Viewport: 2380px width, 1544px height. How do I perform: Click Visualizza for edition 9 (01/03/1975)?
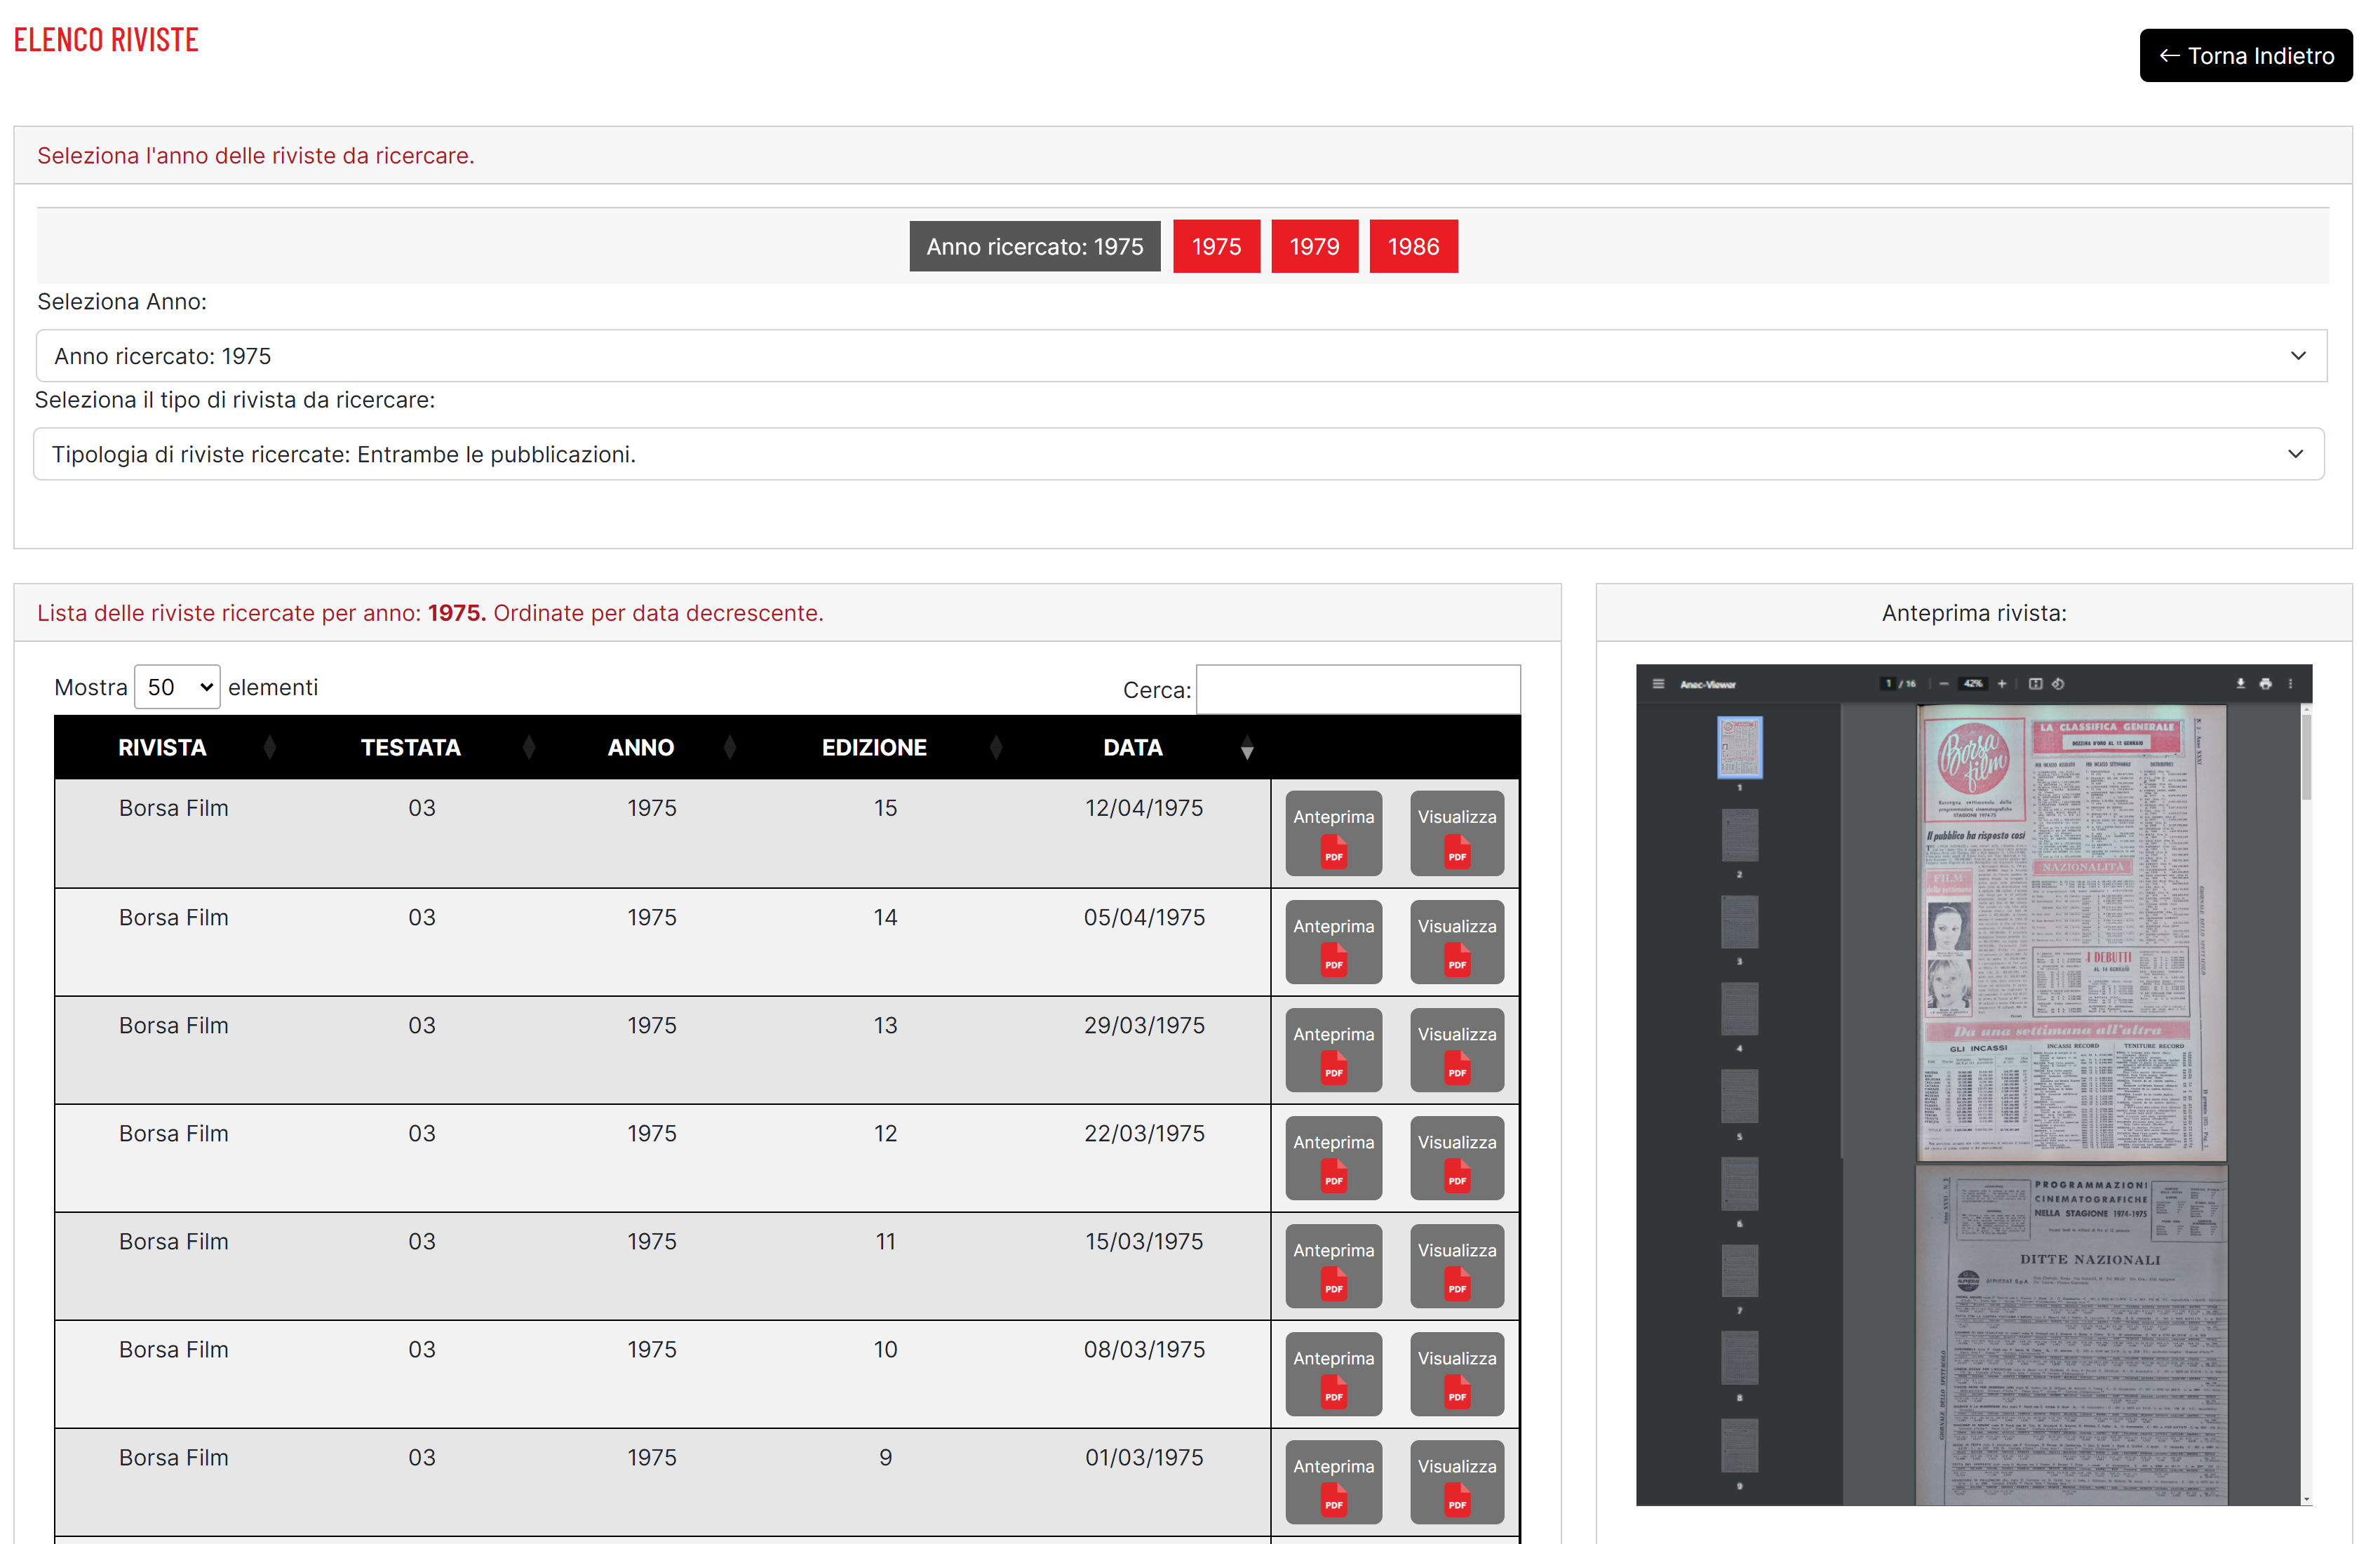click(1457, 1482)
